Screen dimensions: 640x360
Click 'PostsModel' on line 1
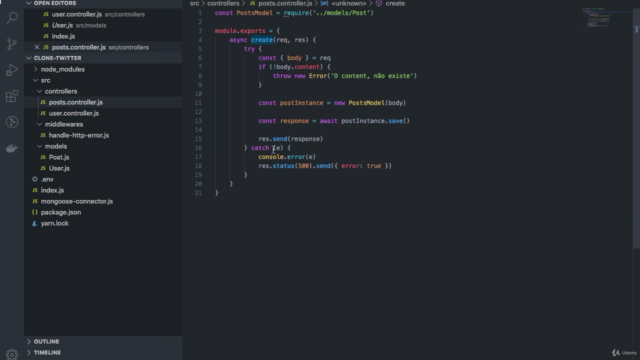pyautogui.click(x=254, y=13)
